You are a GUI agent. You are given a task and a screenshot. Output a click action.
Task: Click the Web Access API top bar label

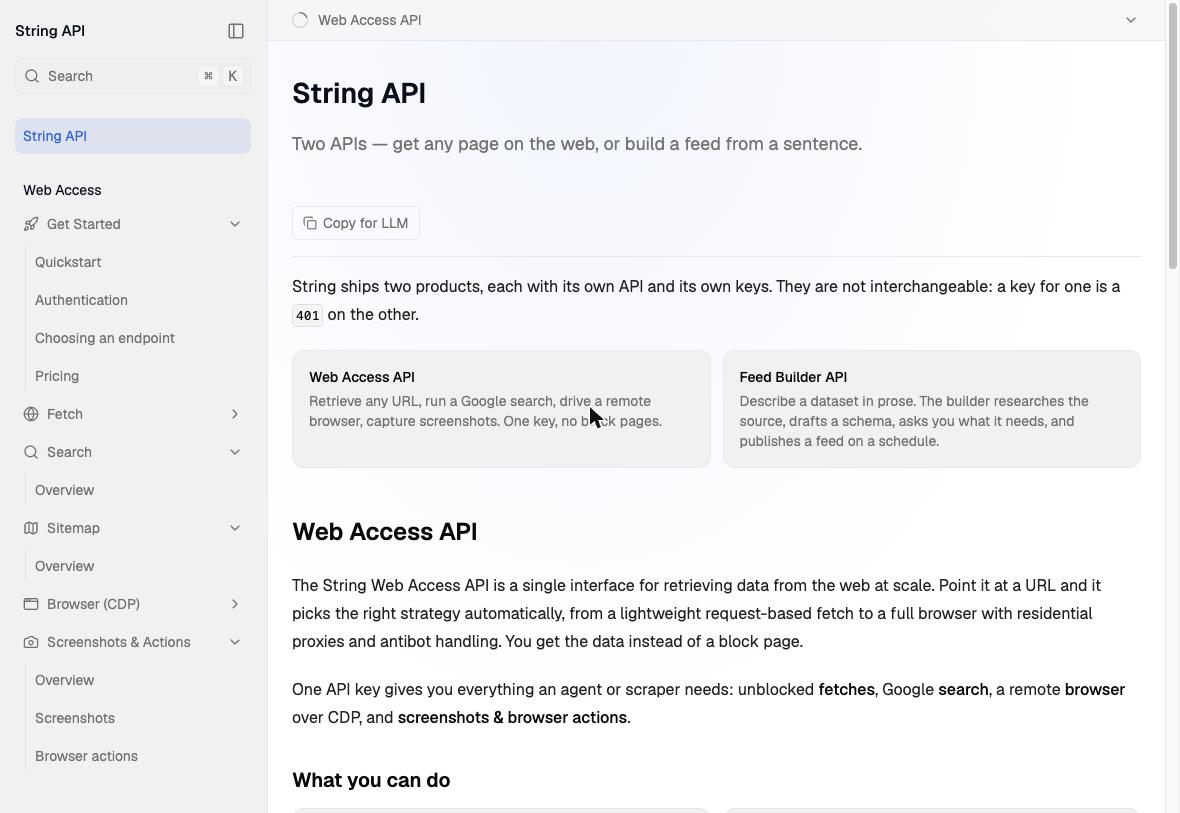[x=370, y=20]
